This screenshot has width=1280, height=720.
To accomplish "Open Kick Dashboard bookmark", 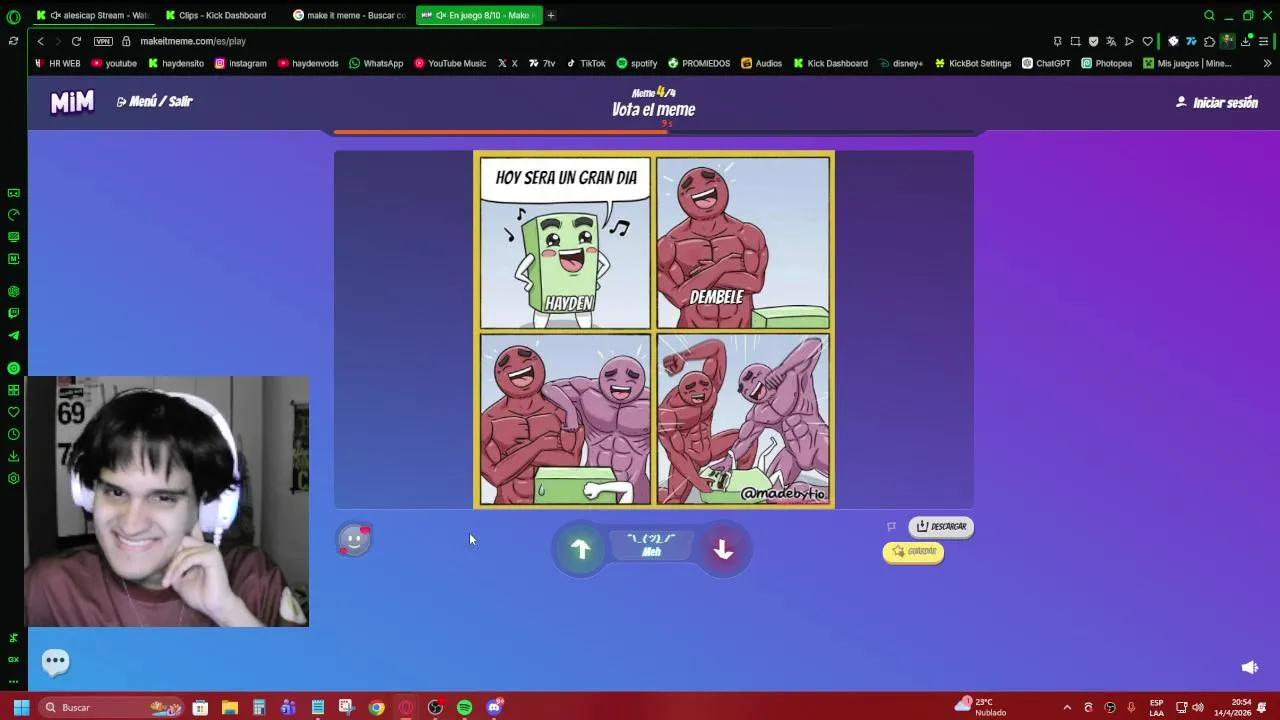I will click(x=830, y=63).
